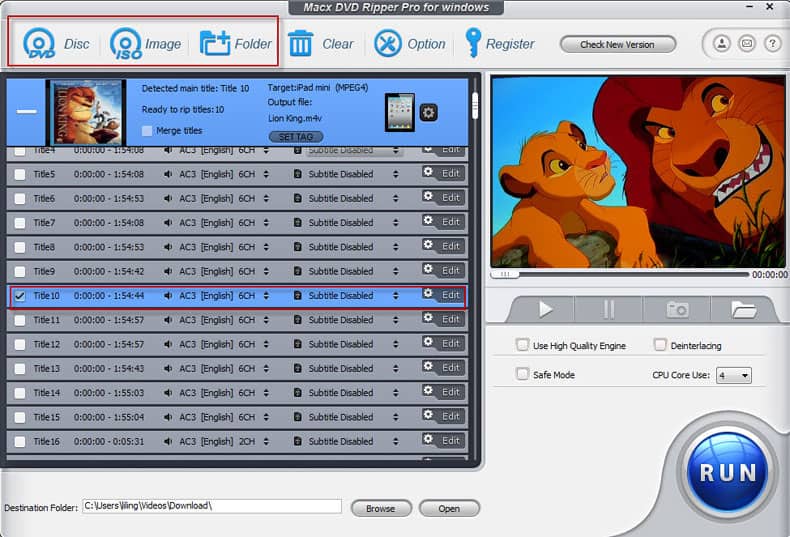Open subtitle selector for Title8

396,247
